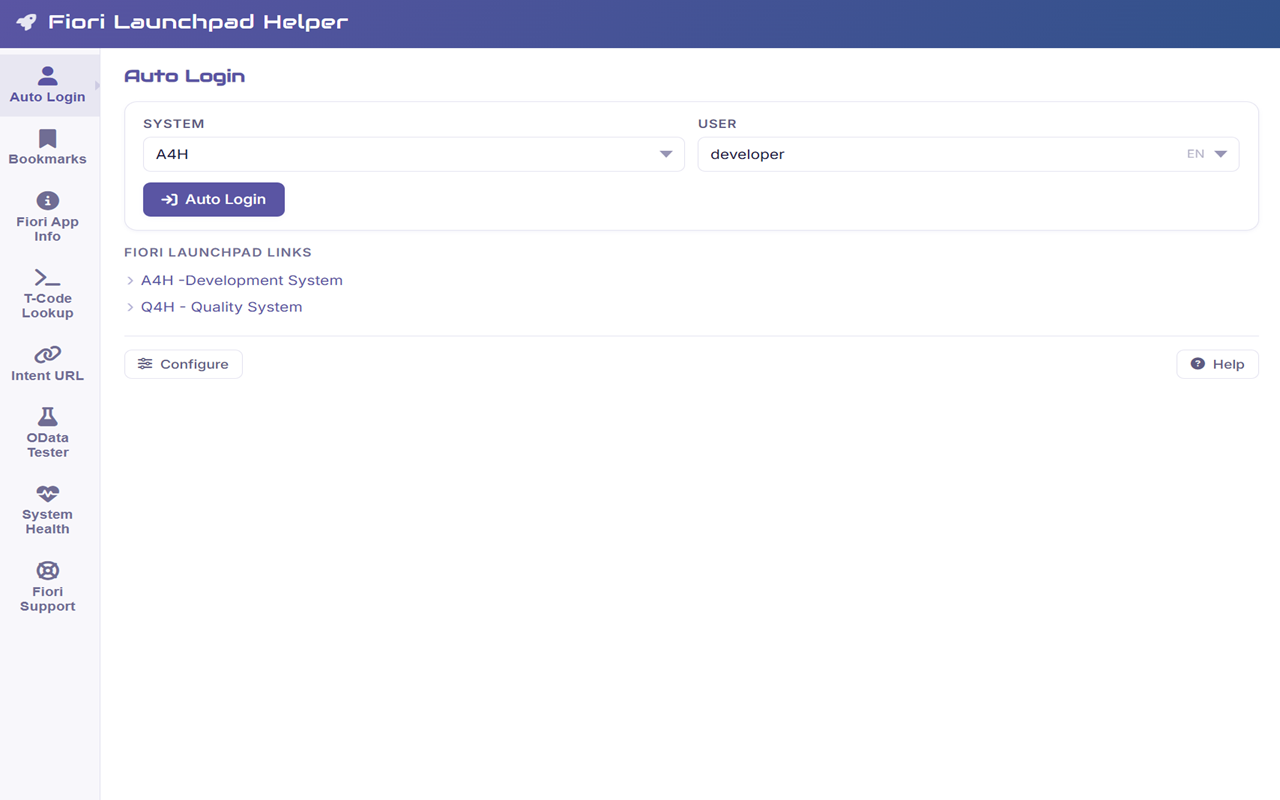Go to the Fiori Support label

(48, 599)
